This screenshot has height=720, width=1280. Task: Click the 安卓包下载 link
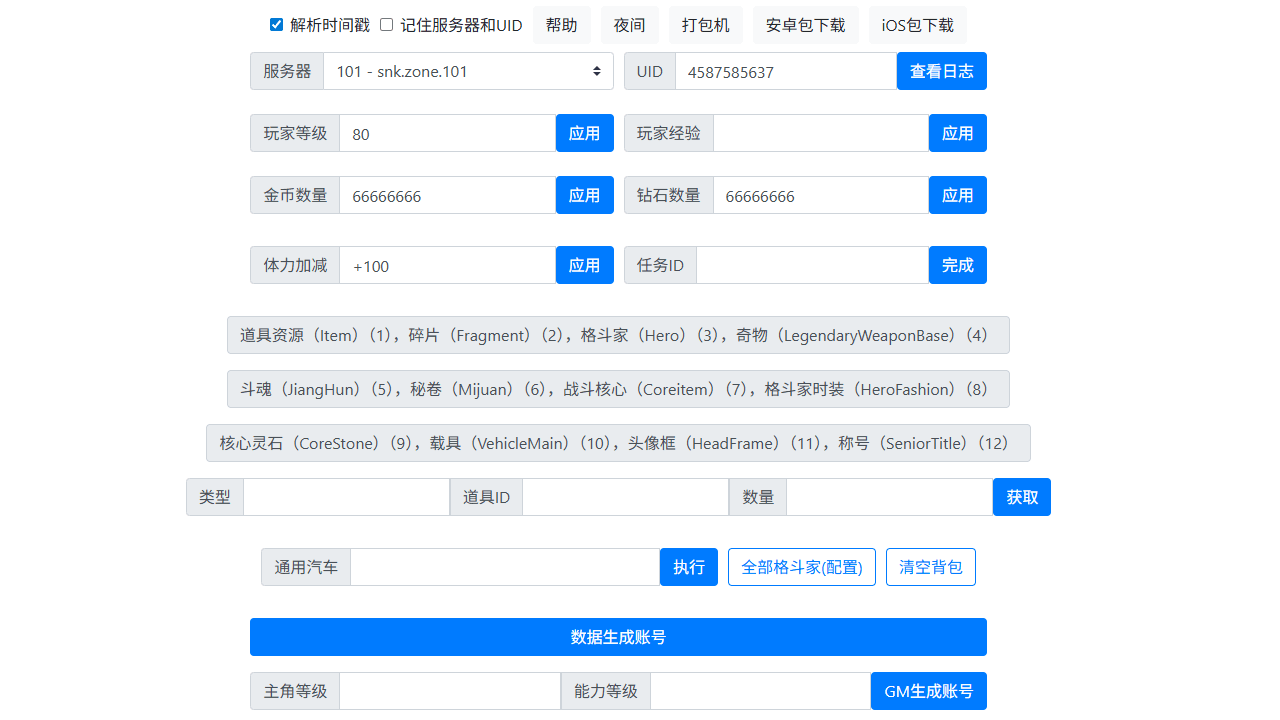coord(805,25)
